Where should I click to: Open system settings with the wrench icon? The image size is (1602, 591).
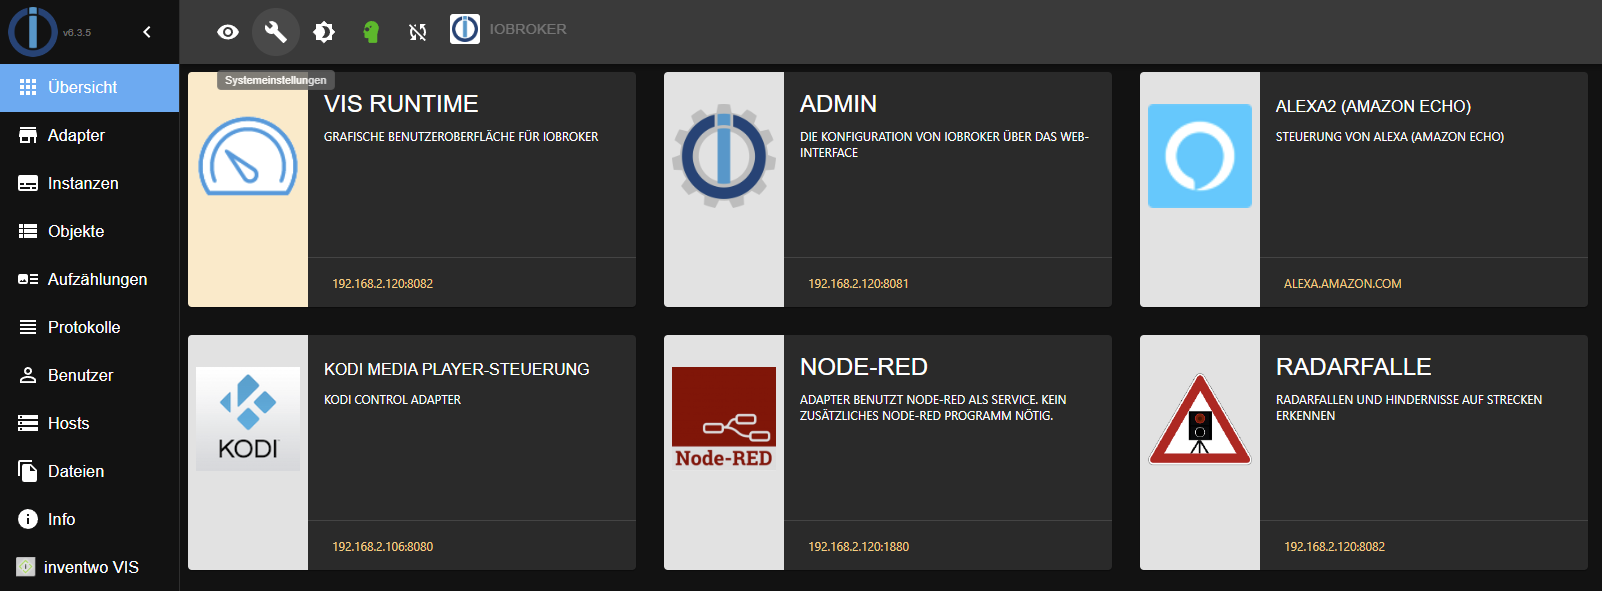click(276, 32)
